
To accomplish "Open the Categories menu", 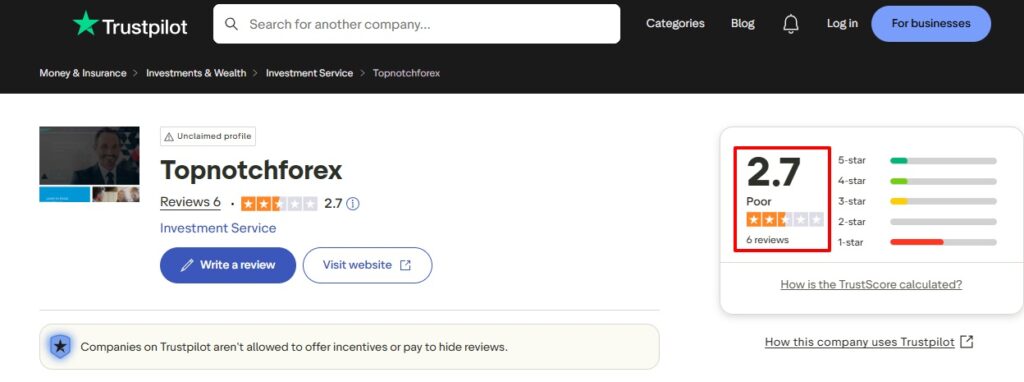I will click(675, 24).
